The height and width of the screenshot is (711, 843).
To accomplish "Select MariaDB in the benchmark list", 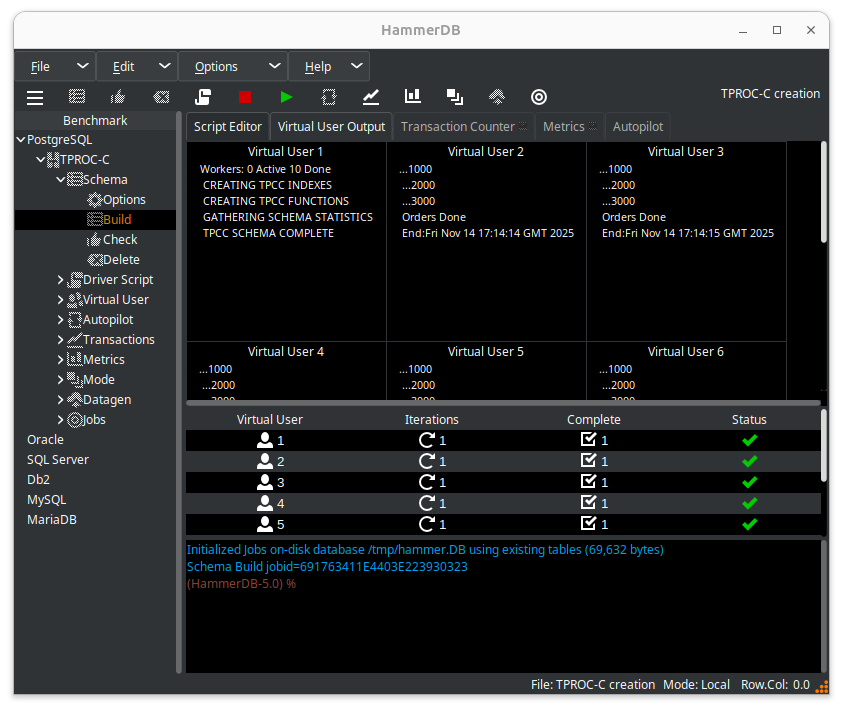I will tap(51, 520).
